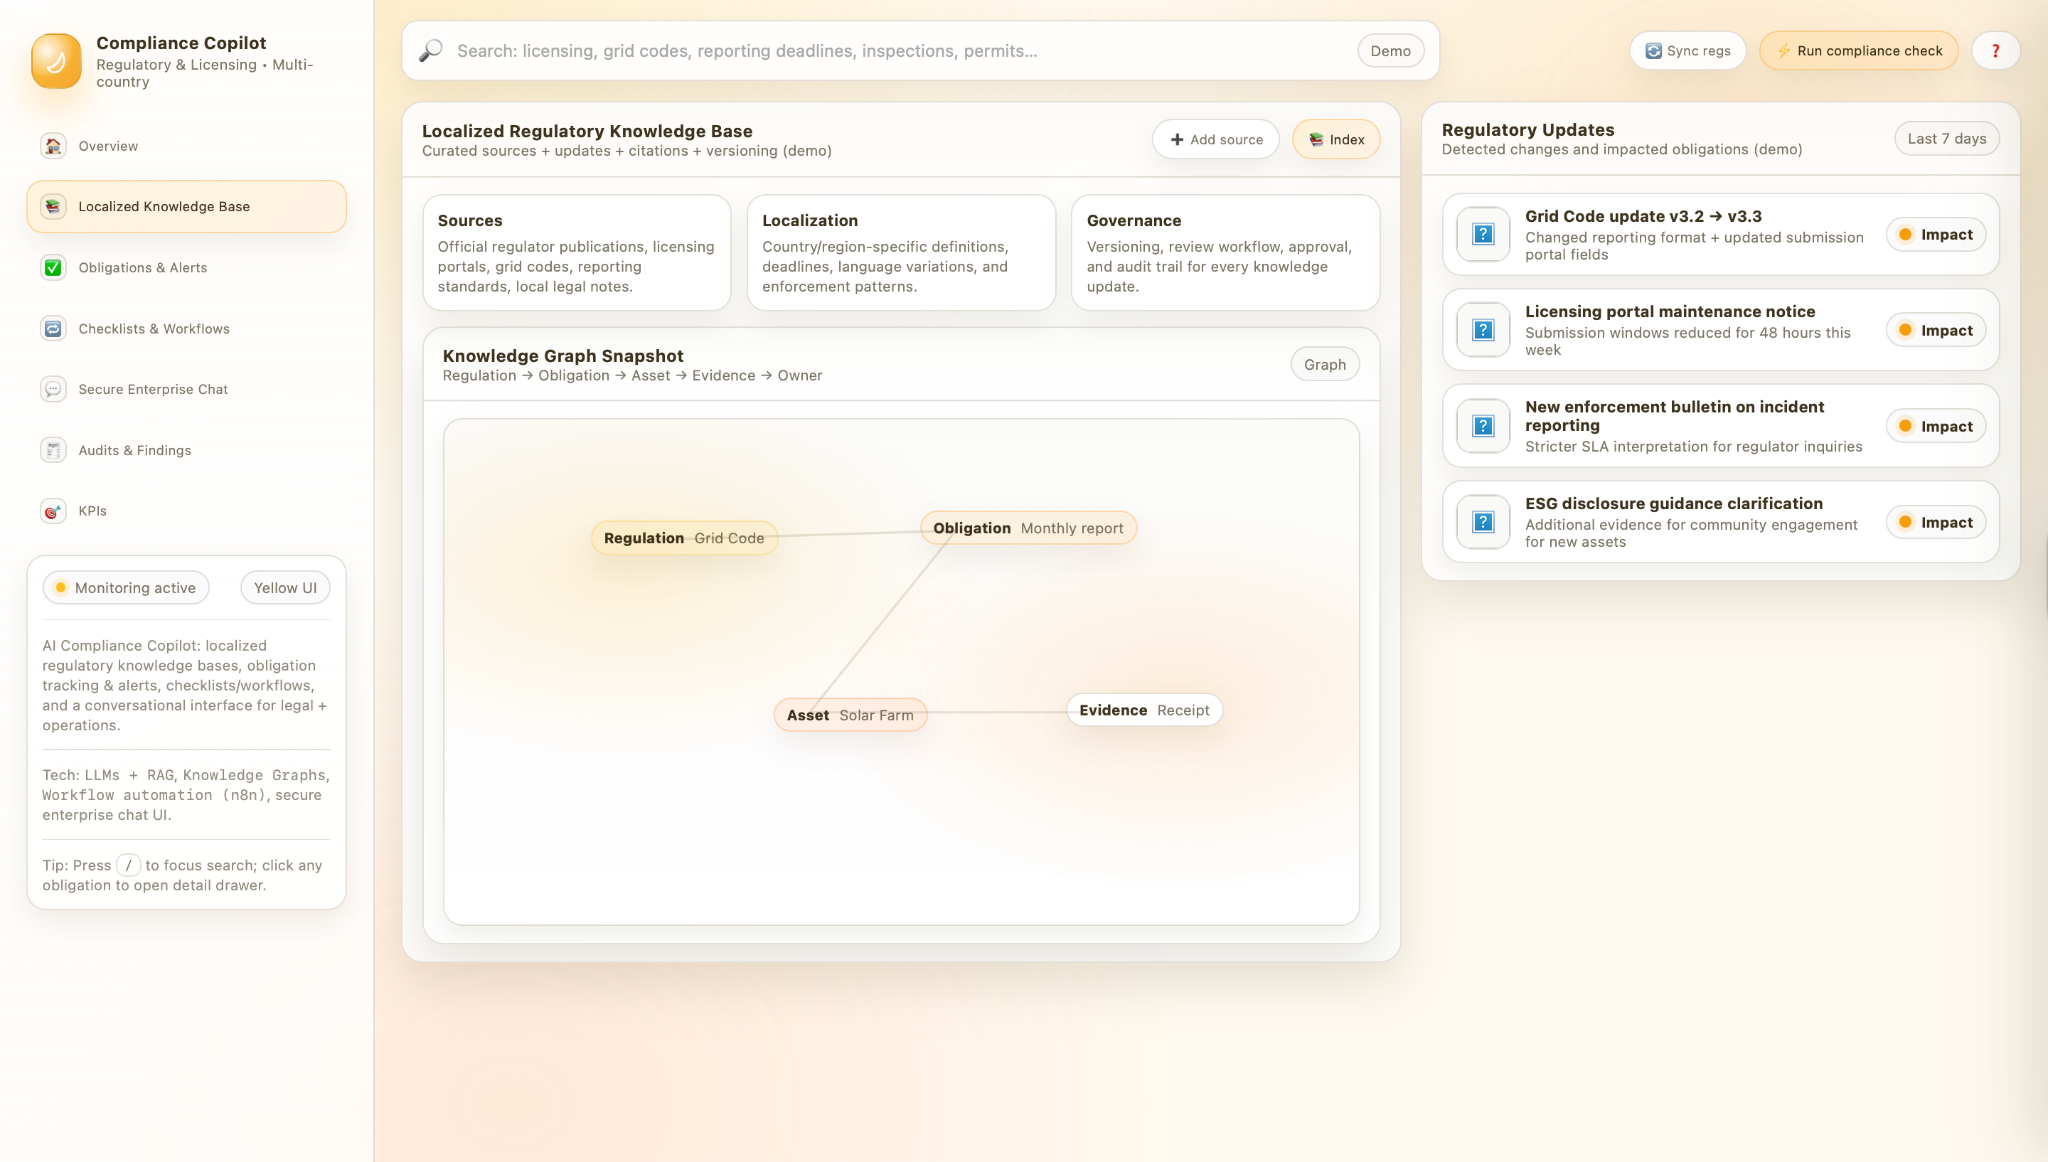The image size is (2048, 1162).
Task: Open the Graph view selector
Action: [x=1324, y=365]
